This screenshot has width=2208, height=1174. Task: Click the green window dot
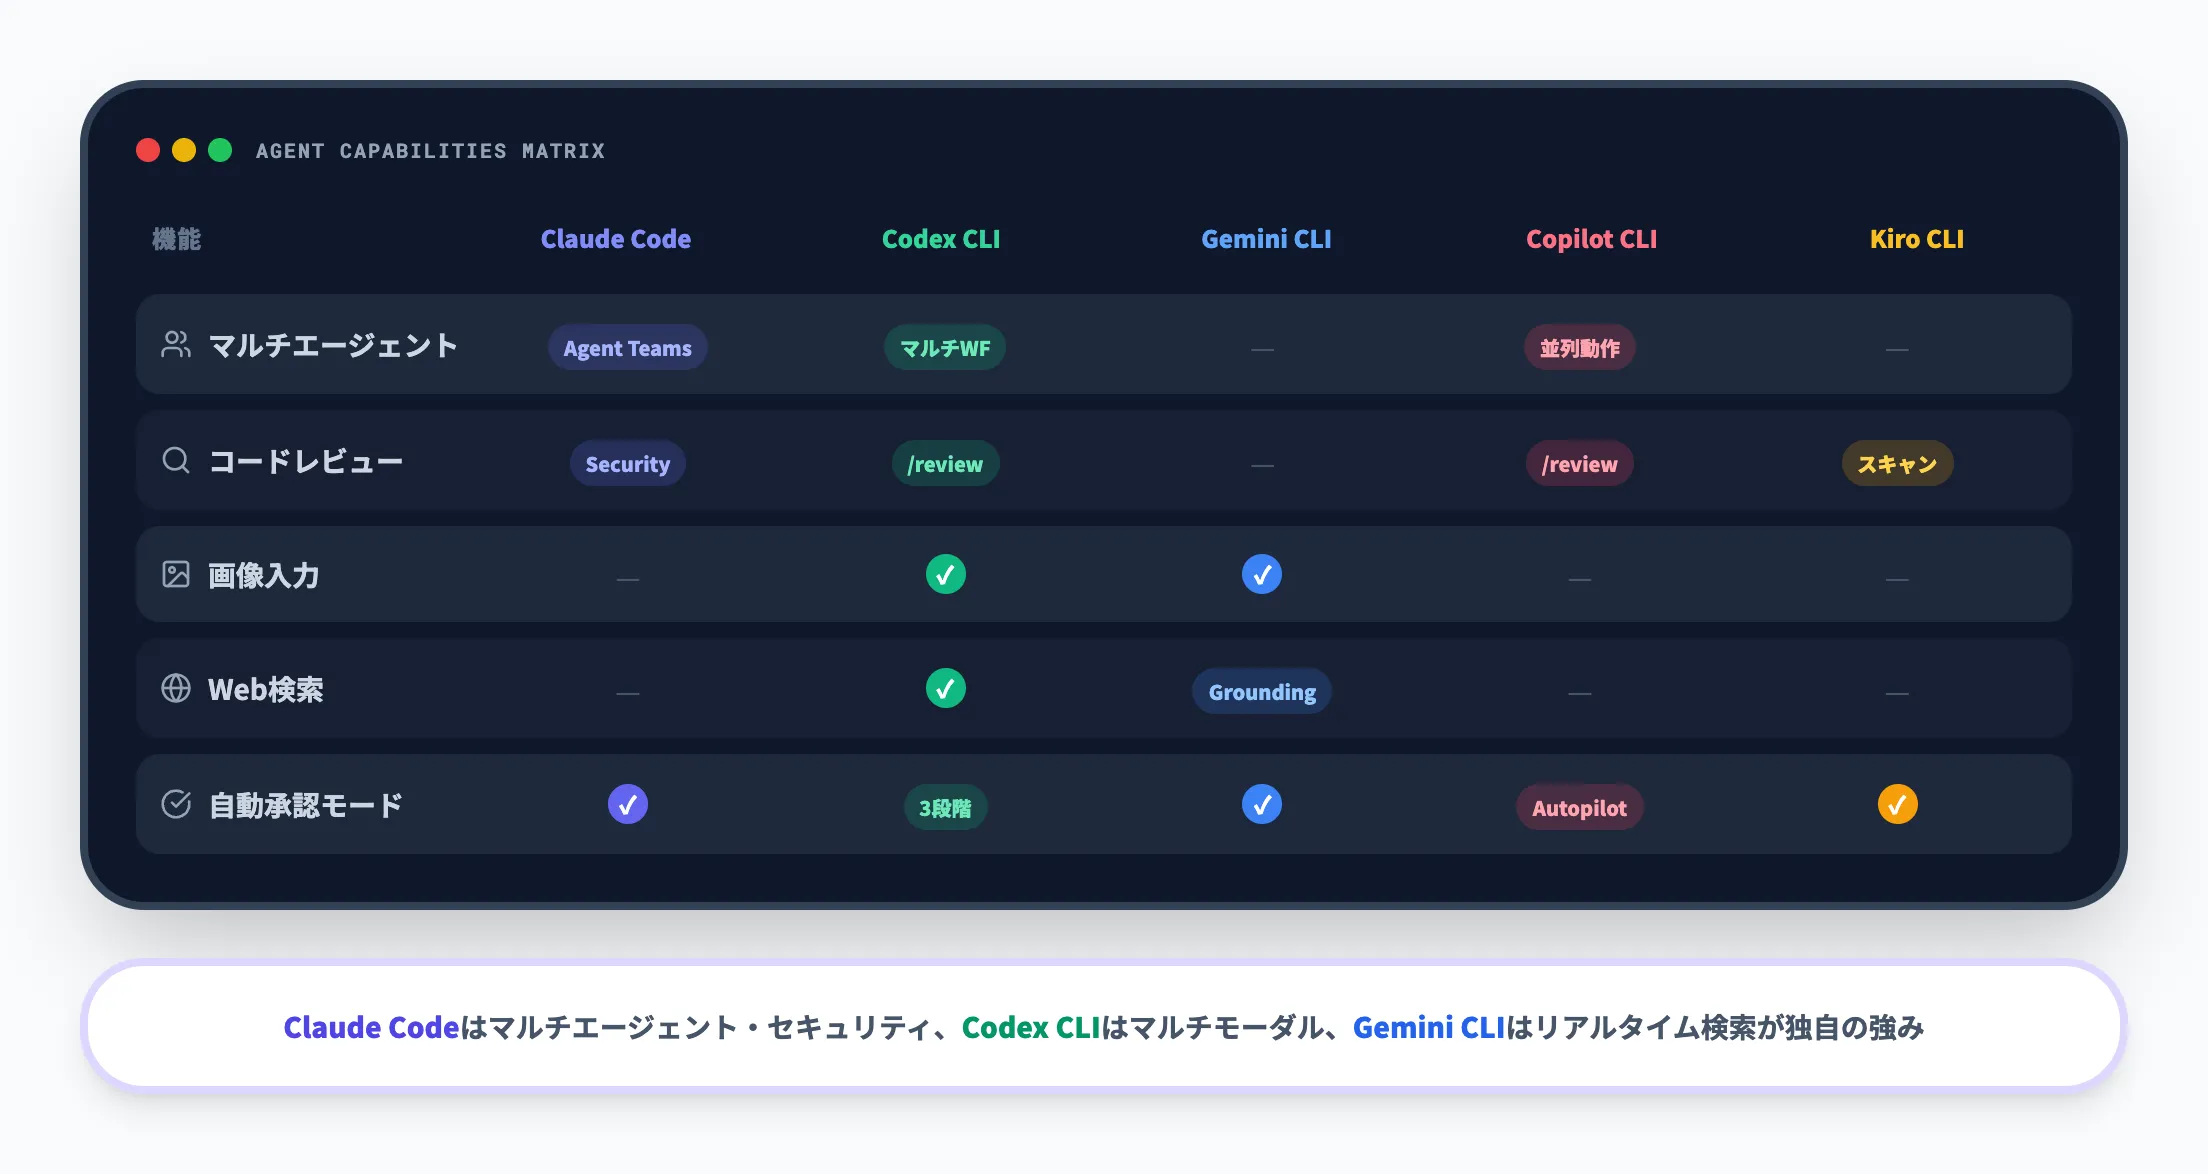pos(220,150)
